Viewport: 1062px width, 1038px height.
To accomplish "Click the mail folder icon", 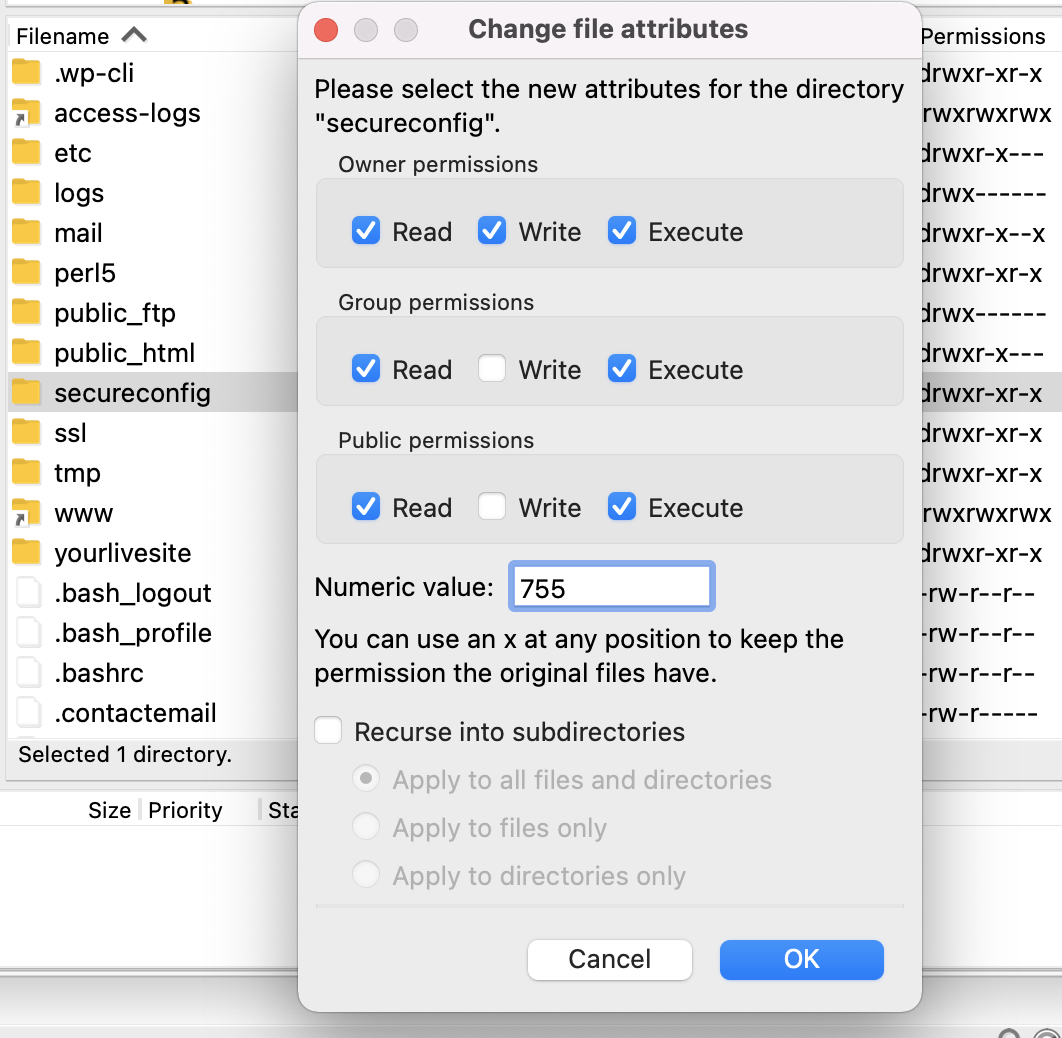I will [26, 232].
